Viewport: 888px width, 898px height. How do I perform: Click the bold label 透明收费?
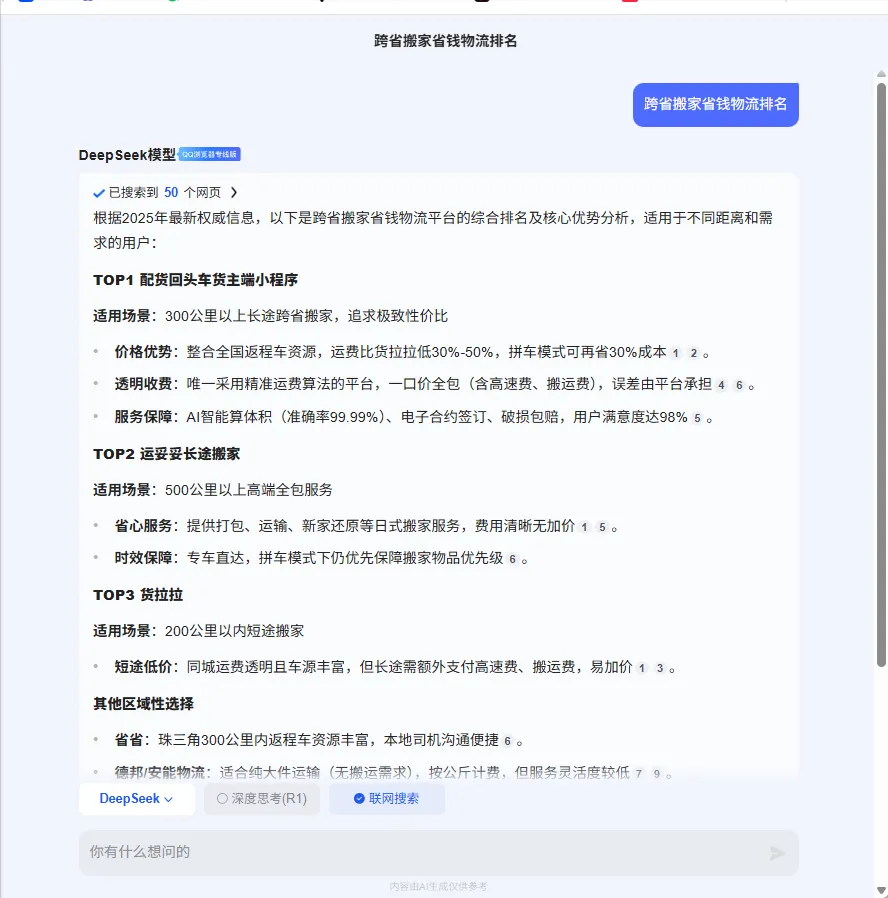point(143,384)
